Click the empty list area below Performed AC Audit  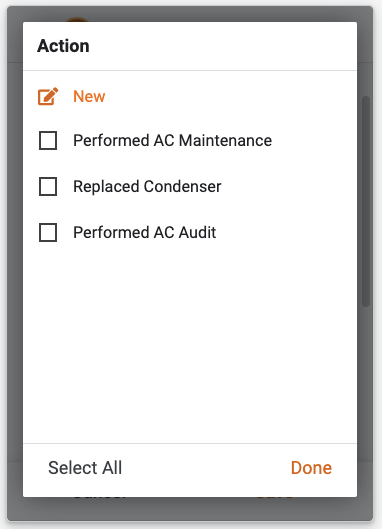190,344
